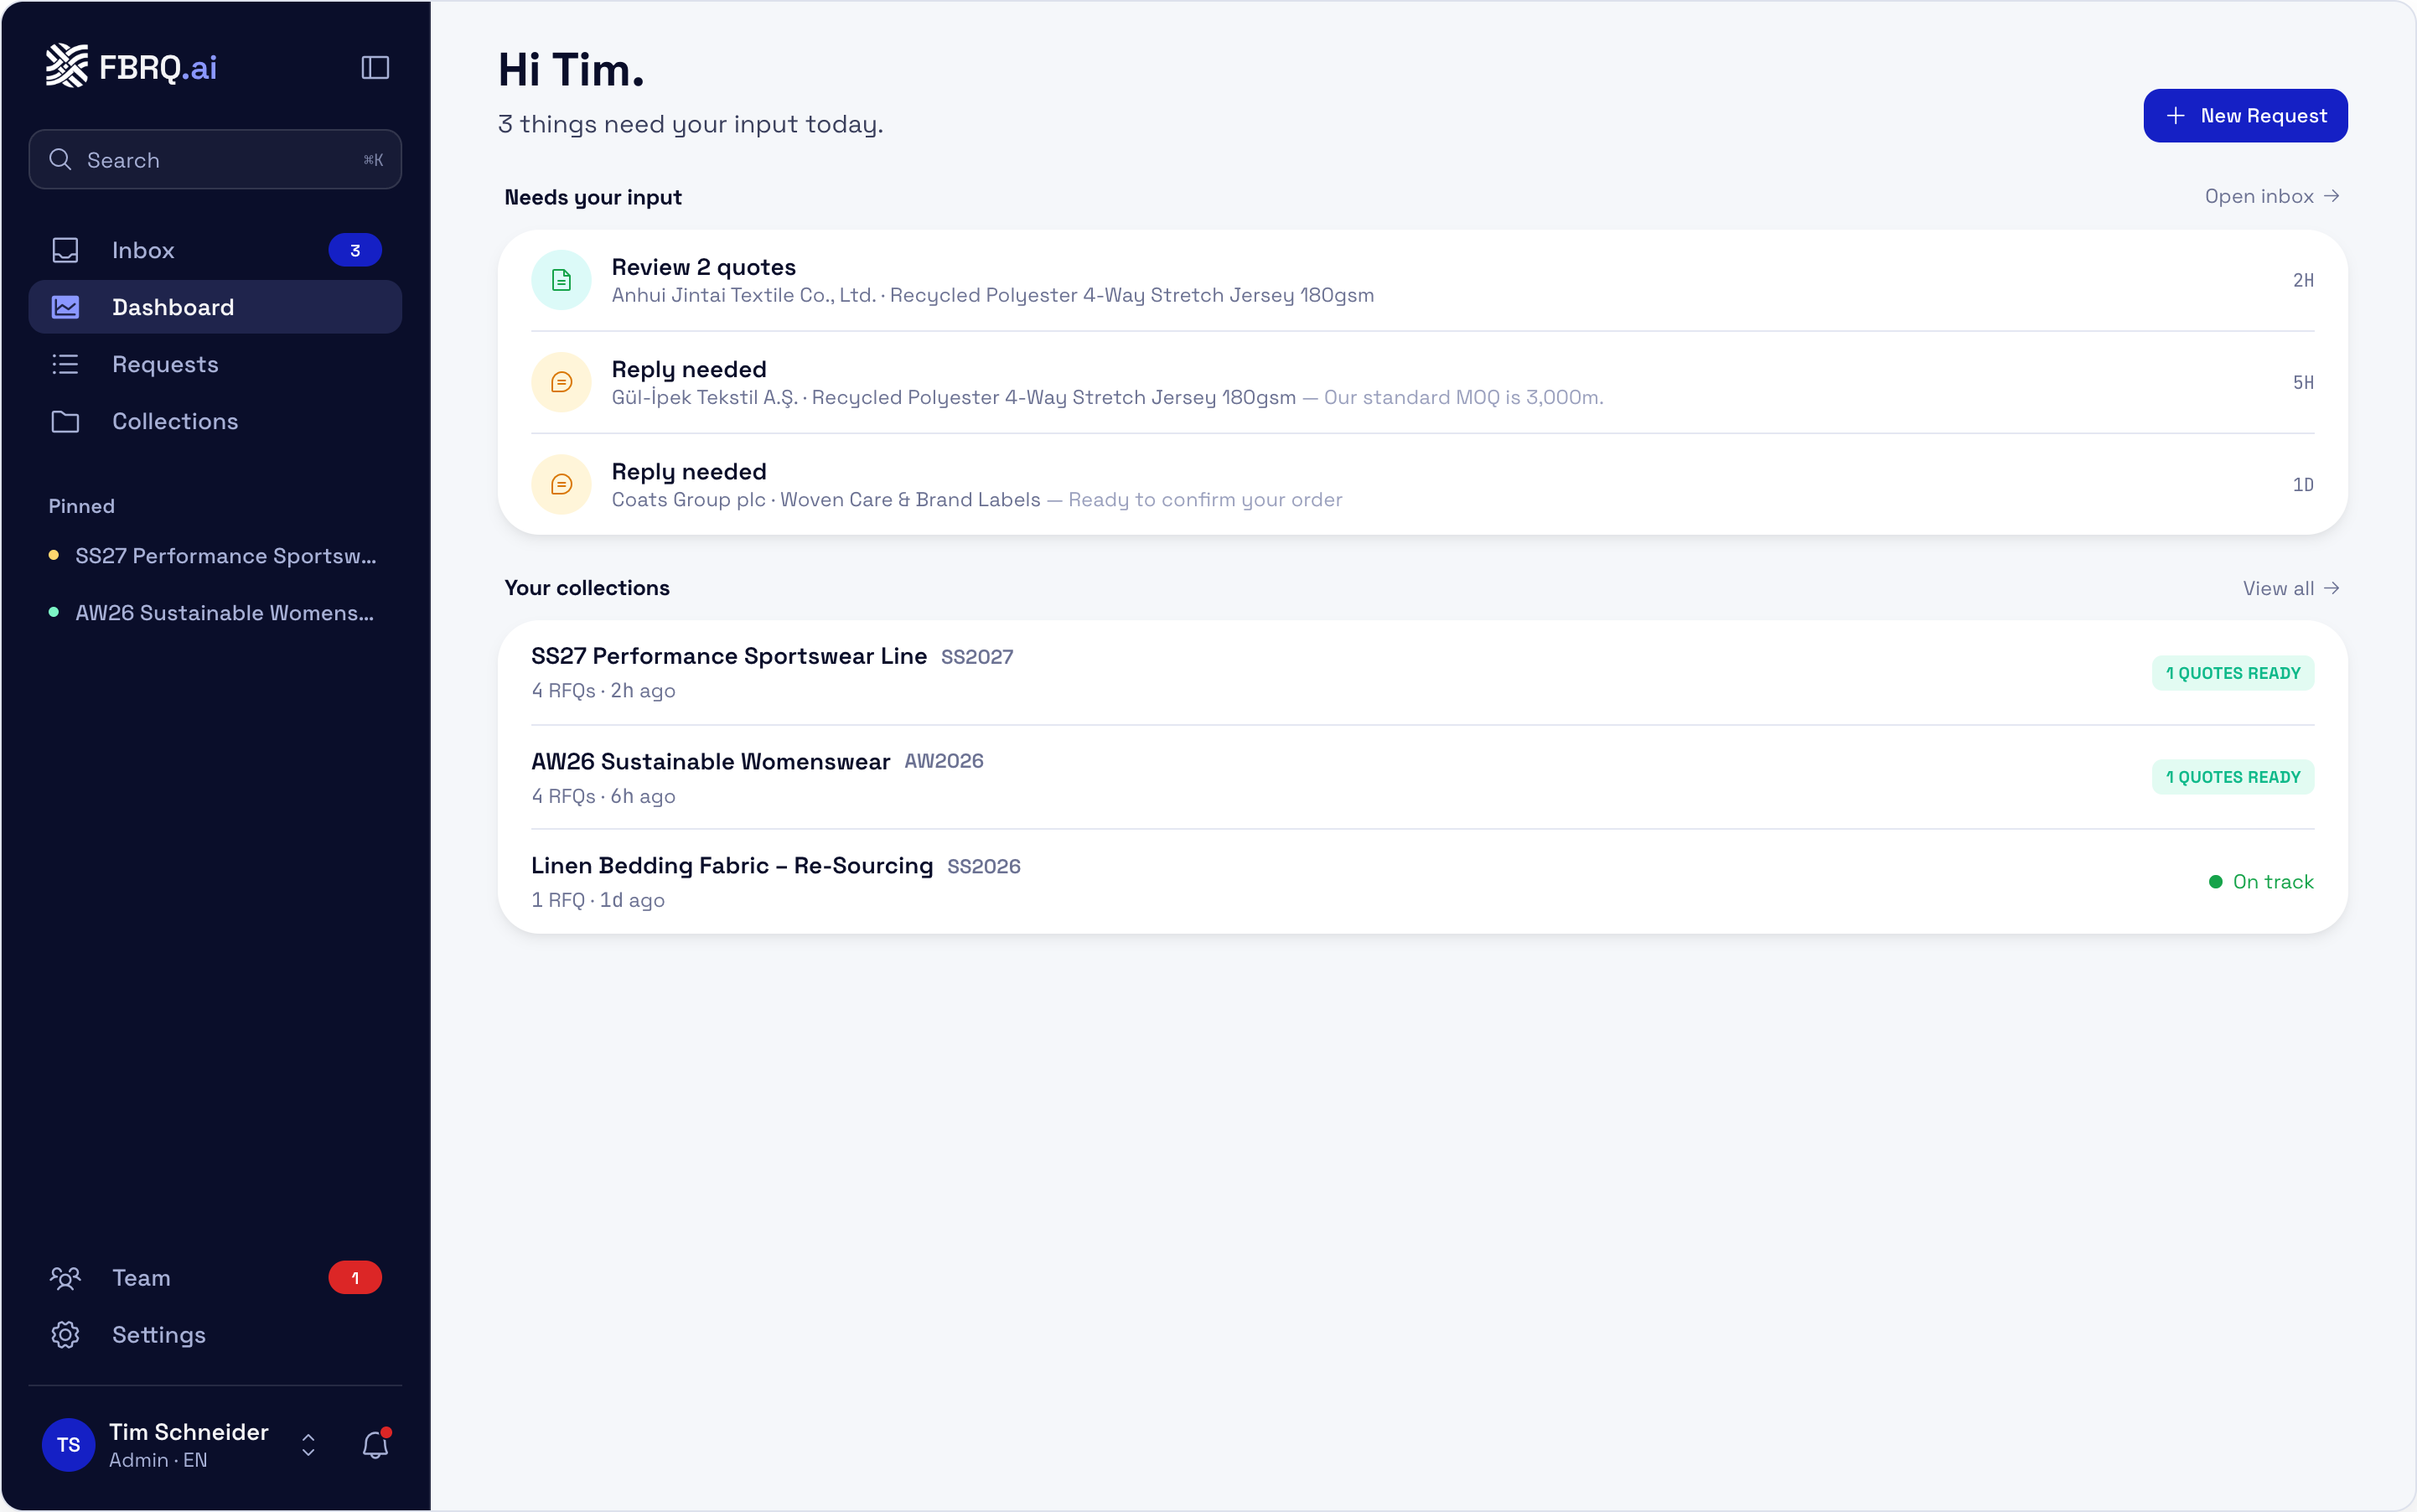Click the FBRQ.ai logo
The width and height of the screenshot is (2417, 1512).
131,66
